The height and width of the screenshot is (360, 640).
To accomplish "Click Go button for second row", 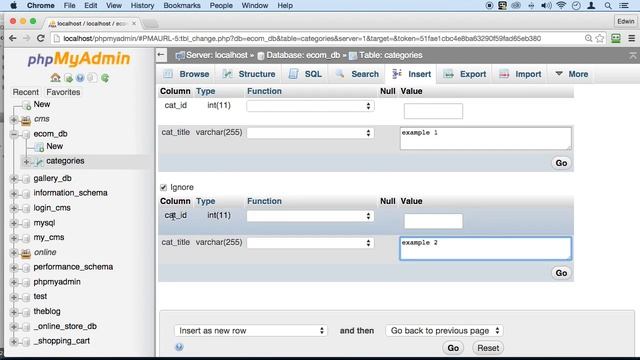I will click(x=561, y=273).
